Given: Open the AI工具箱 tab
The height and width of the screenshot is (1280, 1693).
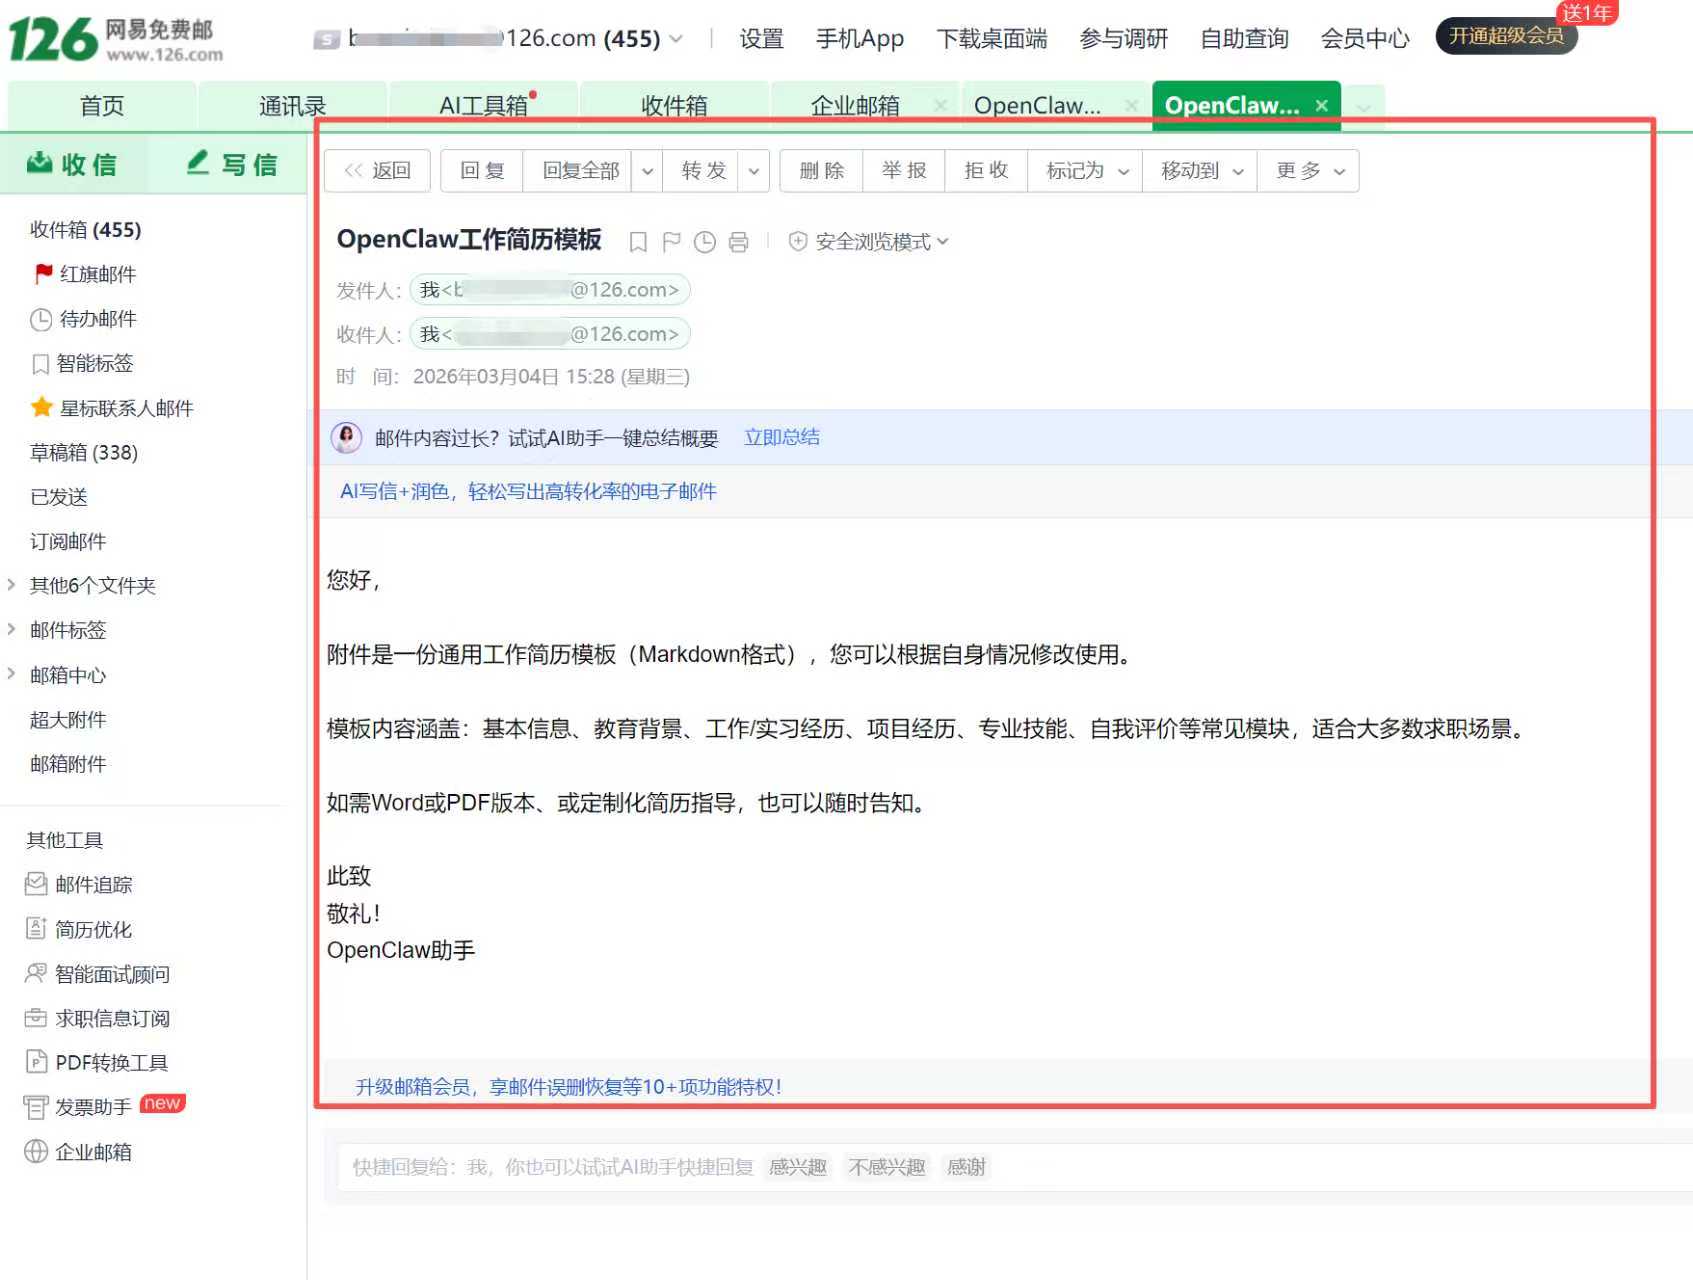Looking at the screenshot, I should coord(483,105).
